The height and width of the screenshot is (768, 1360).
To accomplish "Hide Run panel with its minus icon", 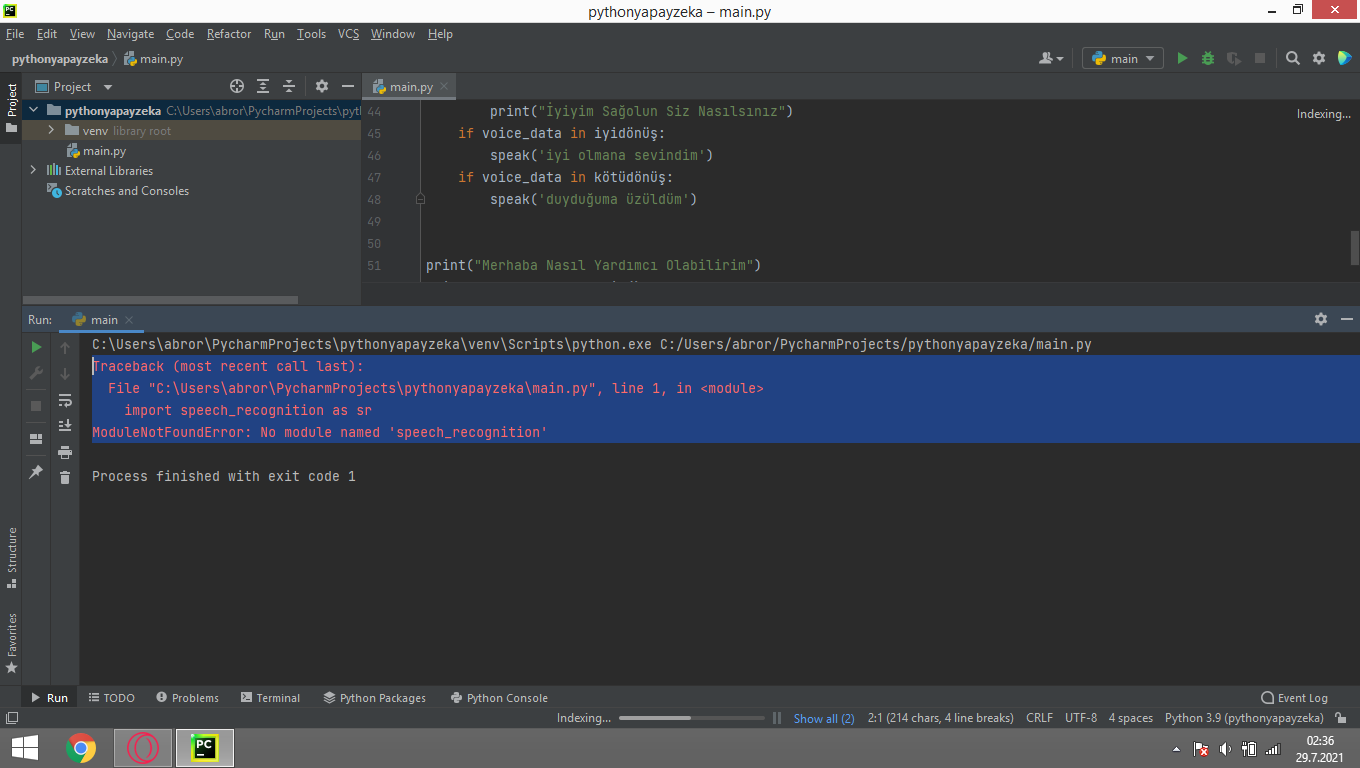I will (1347, 319).
